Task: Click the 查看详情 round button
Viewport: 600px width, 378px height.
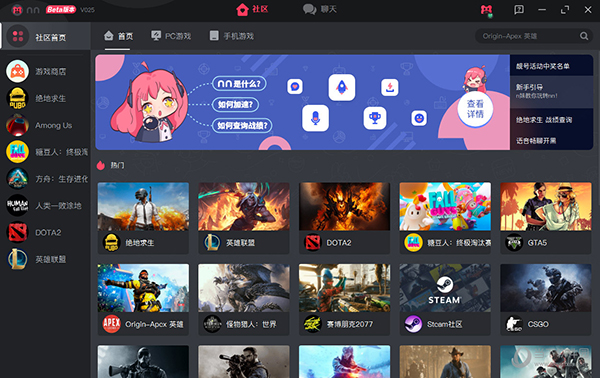Action: click(x=475, y=109)
